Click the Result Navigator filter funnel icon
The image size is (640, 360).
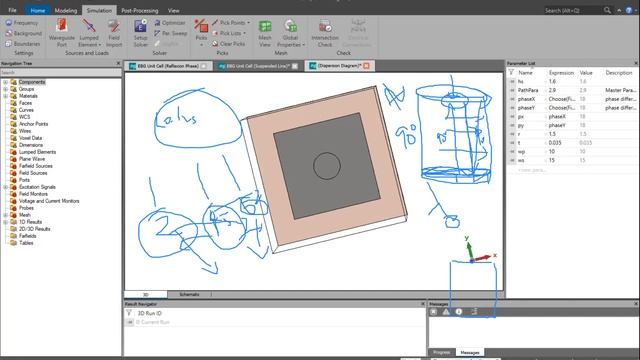[x=129, y=313]
